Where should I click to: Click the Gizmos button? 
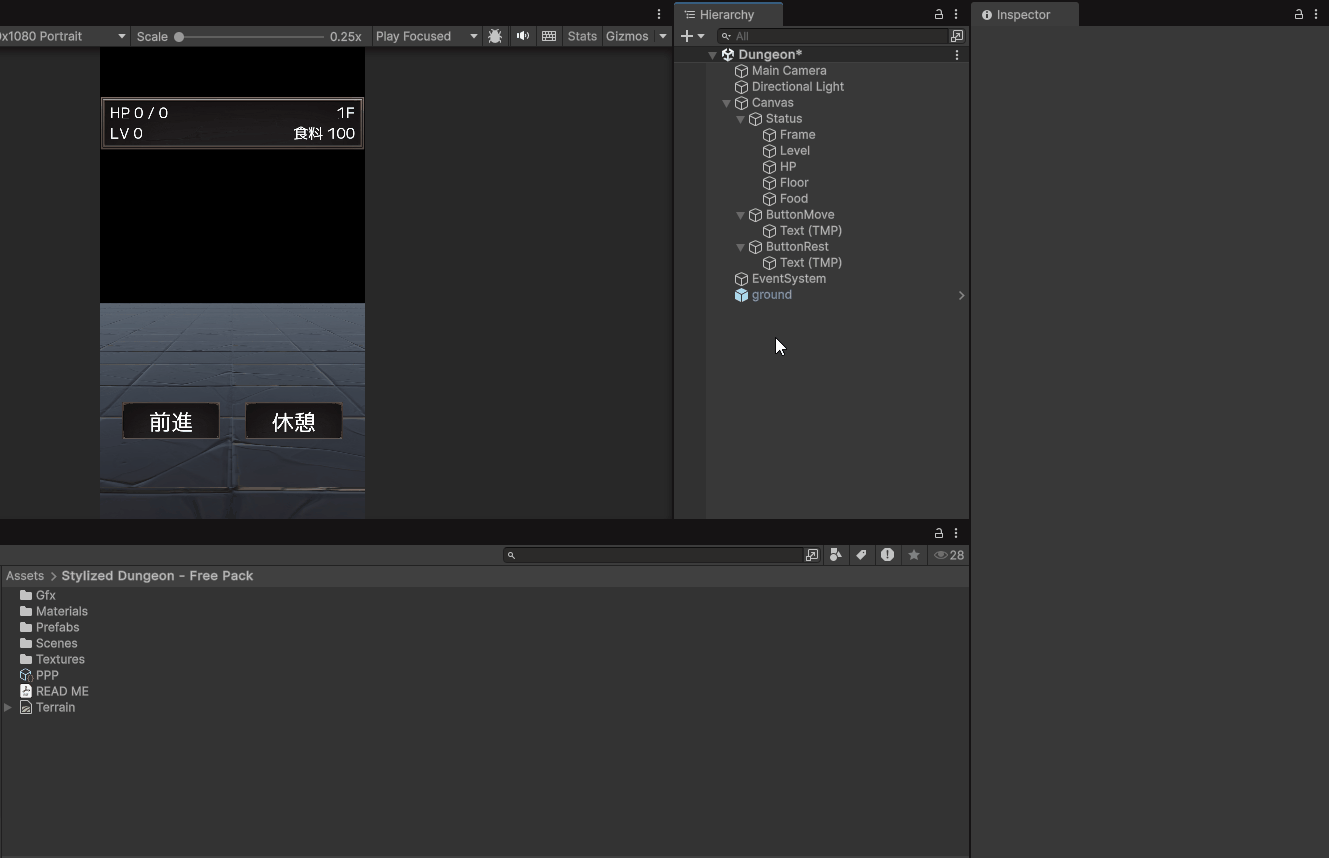tap(627, 36)
